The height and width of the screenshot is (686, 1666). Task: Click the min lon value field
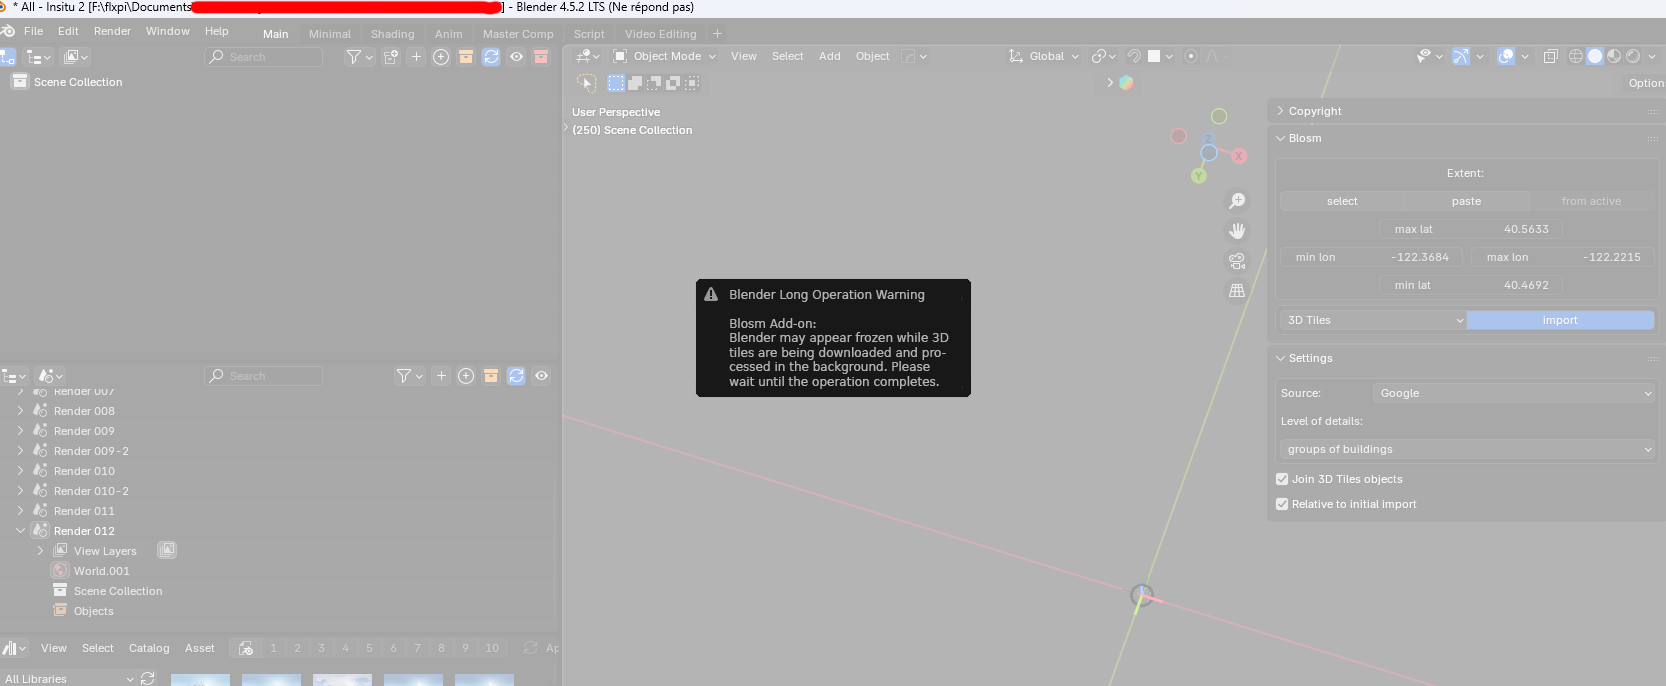(1372, 257)
